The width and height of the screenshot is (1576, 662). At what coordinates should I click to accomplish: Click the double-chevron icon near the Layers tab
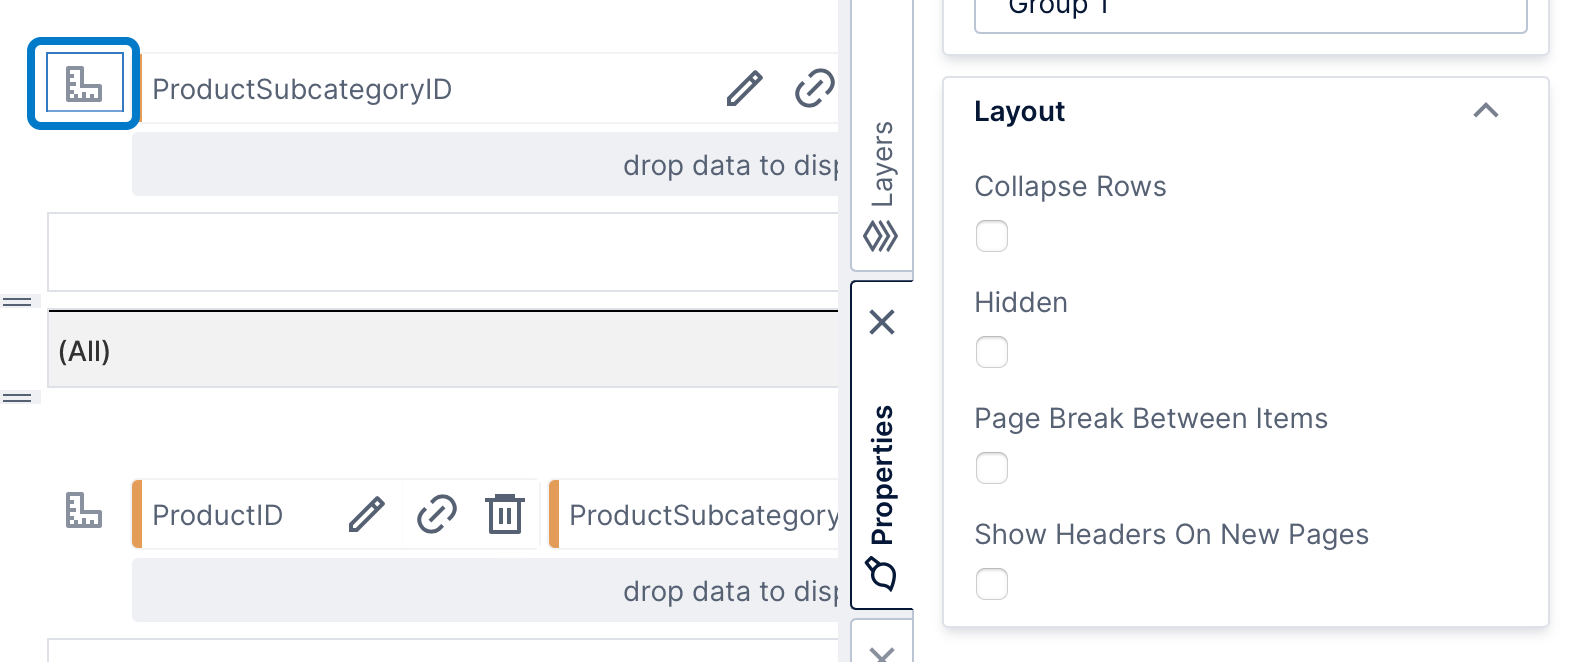point(881,237)
